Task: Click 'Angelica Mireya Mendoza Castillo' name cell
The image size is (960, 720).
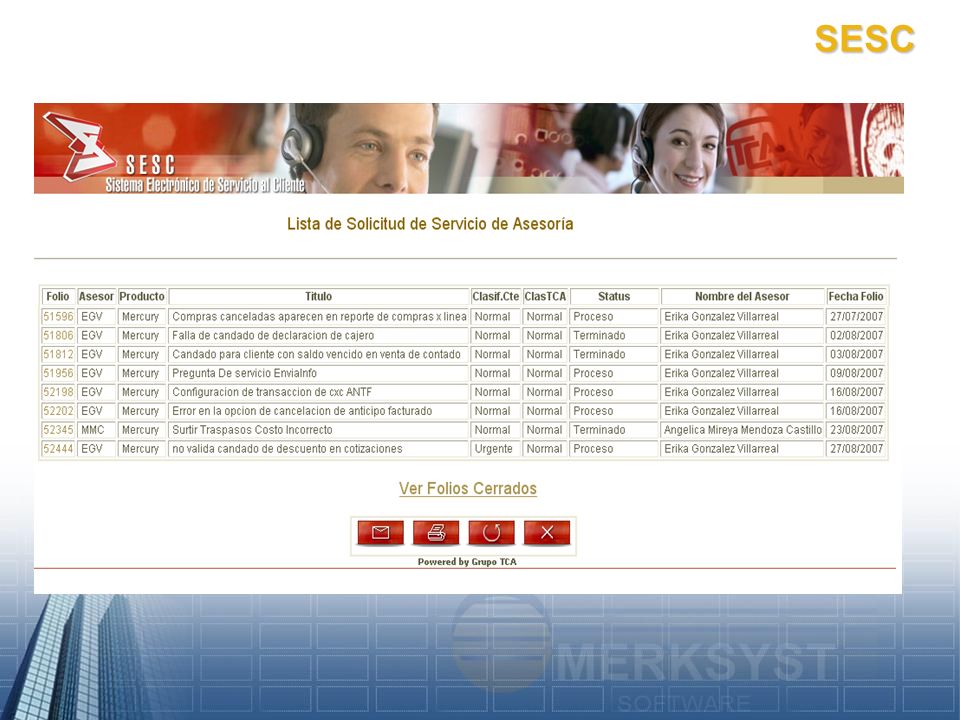Action: (x=743, y=430)
